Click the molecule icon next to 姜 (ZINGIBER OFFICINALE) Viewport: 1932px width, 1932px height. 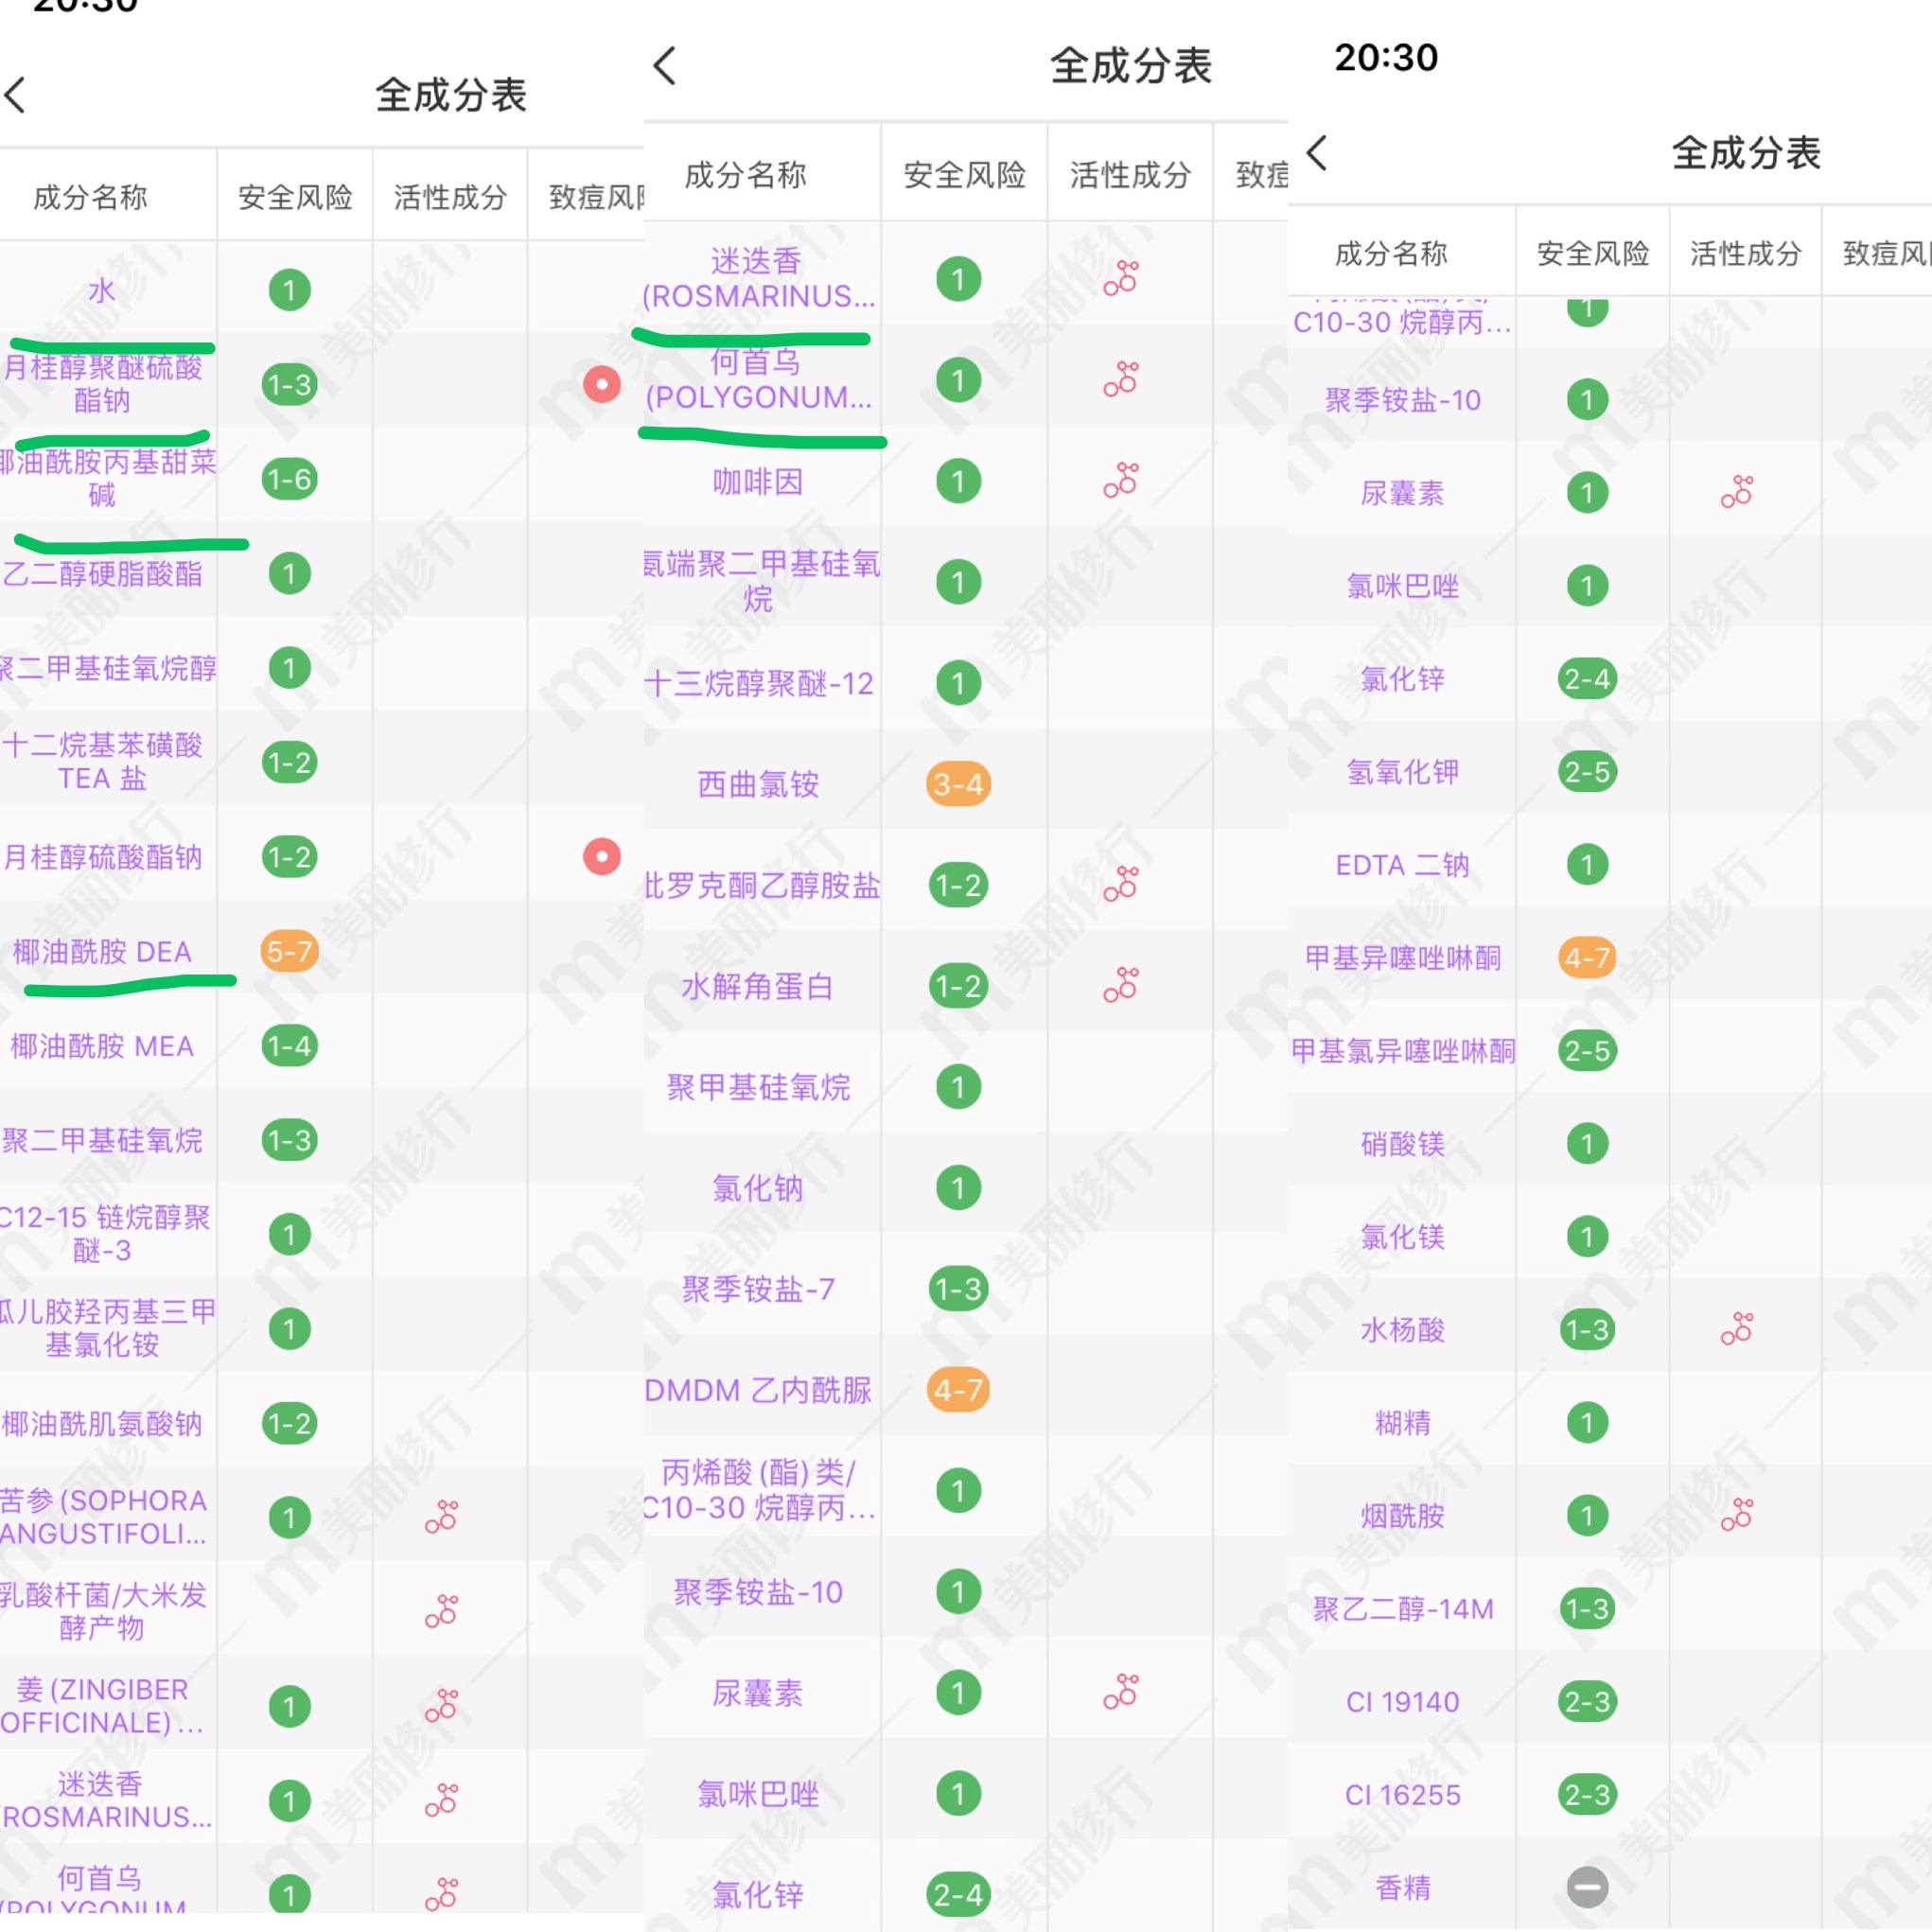coord(440,1703)
